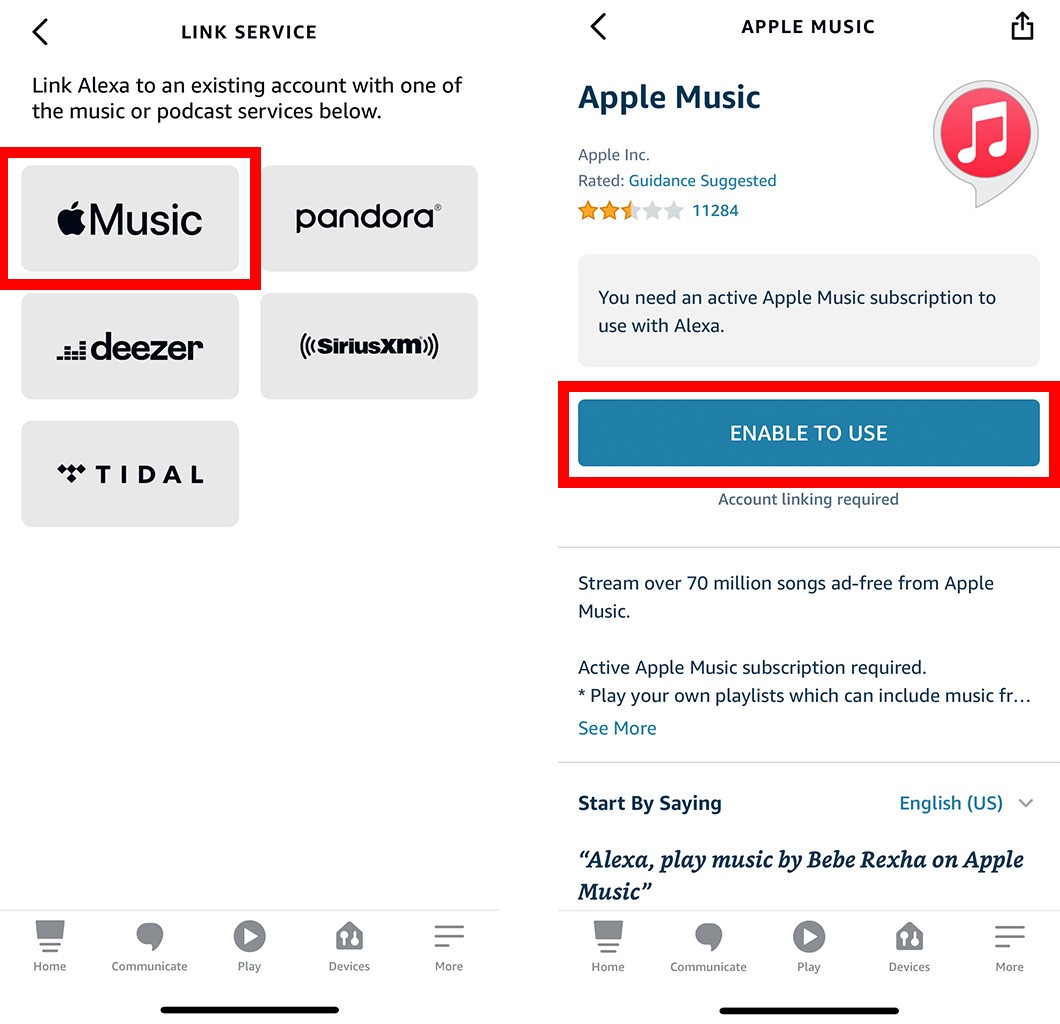Screen dimensions: 1060x1024
Task: Pick the SiriusXM service tile
Action: (x=369, y=346)
